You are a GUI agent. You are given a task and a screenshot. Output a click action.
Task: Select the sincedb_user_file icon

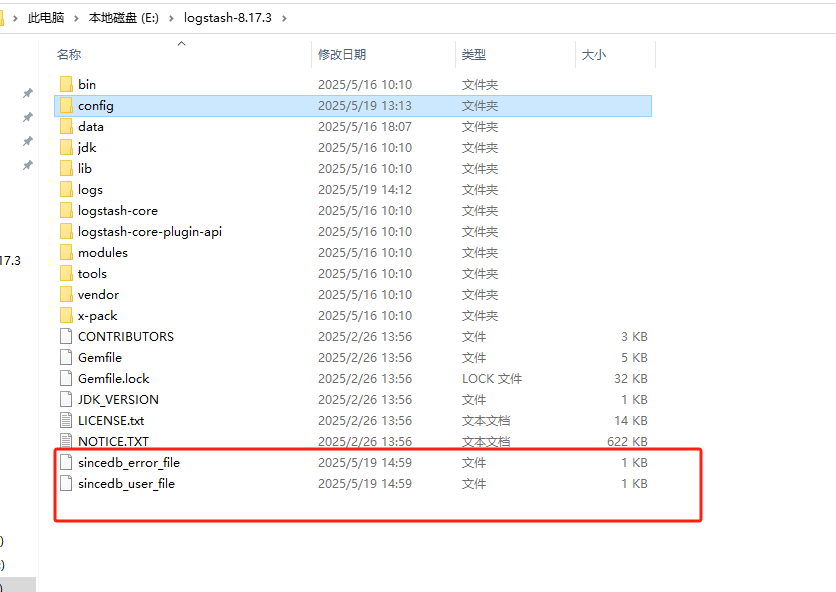coord(66,483)
